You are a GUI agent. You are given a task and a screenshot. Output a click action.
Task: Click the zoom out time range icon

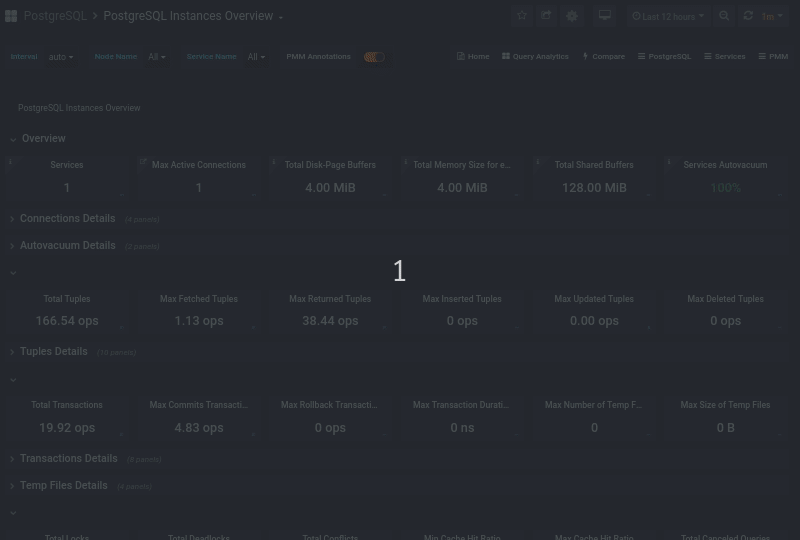tap(724, 16)
